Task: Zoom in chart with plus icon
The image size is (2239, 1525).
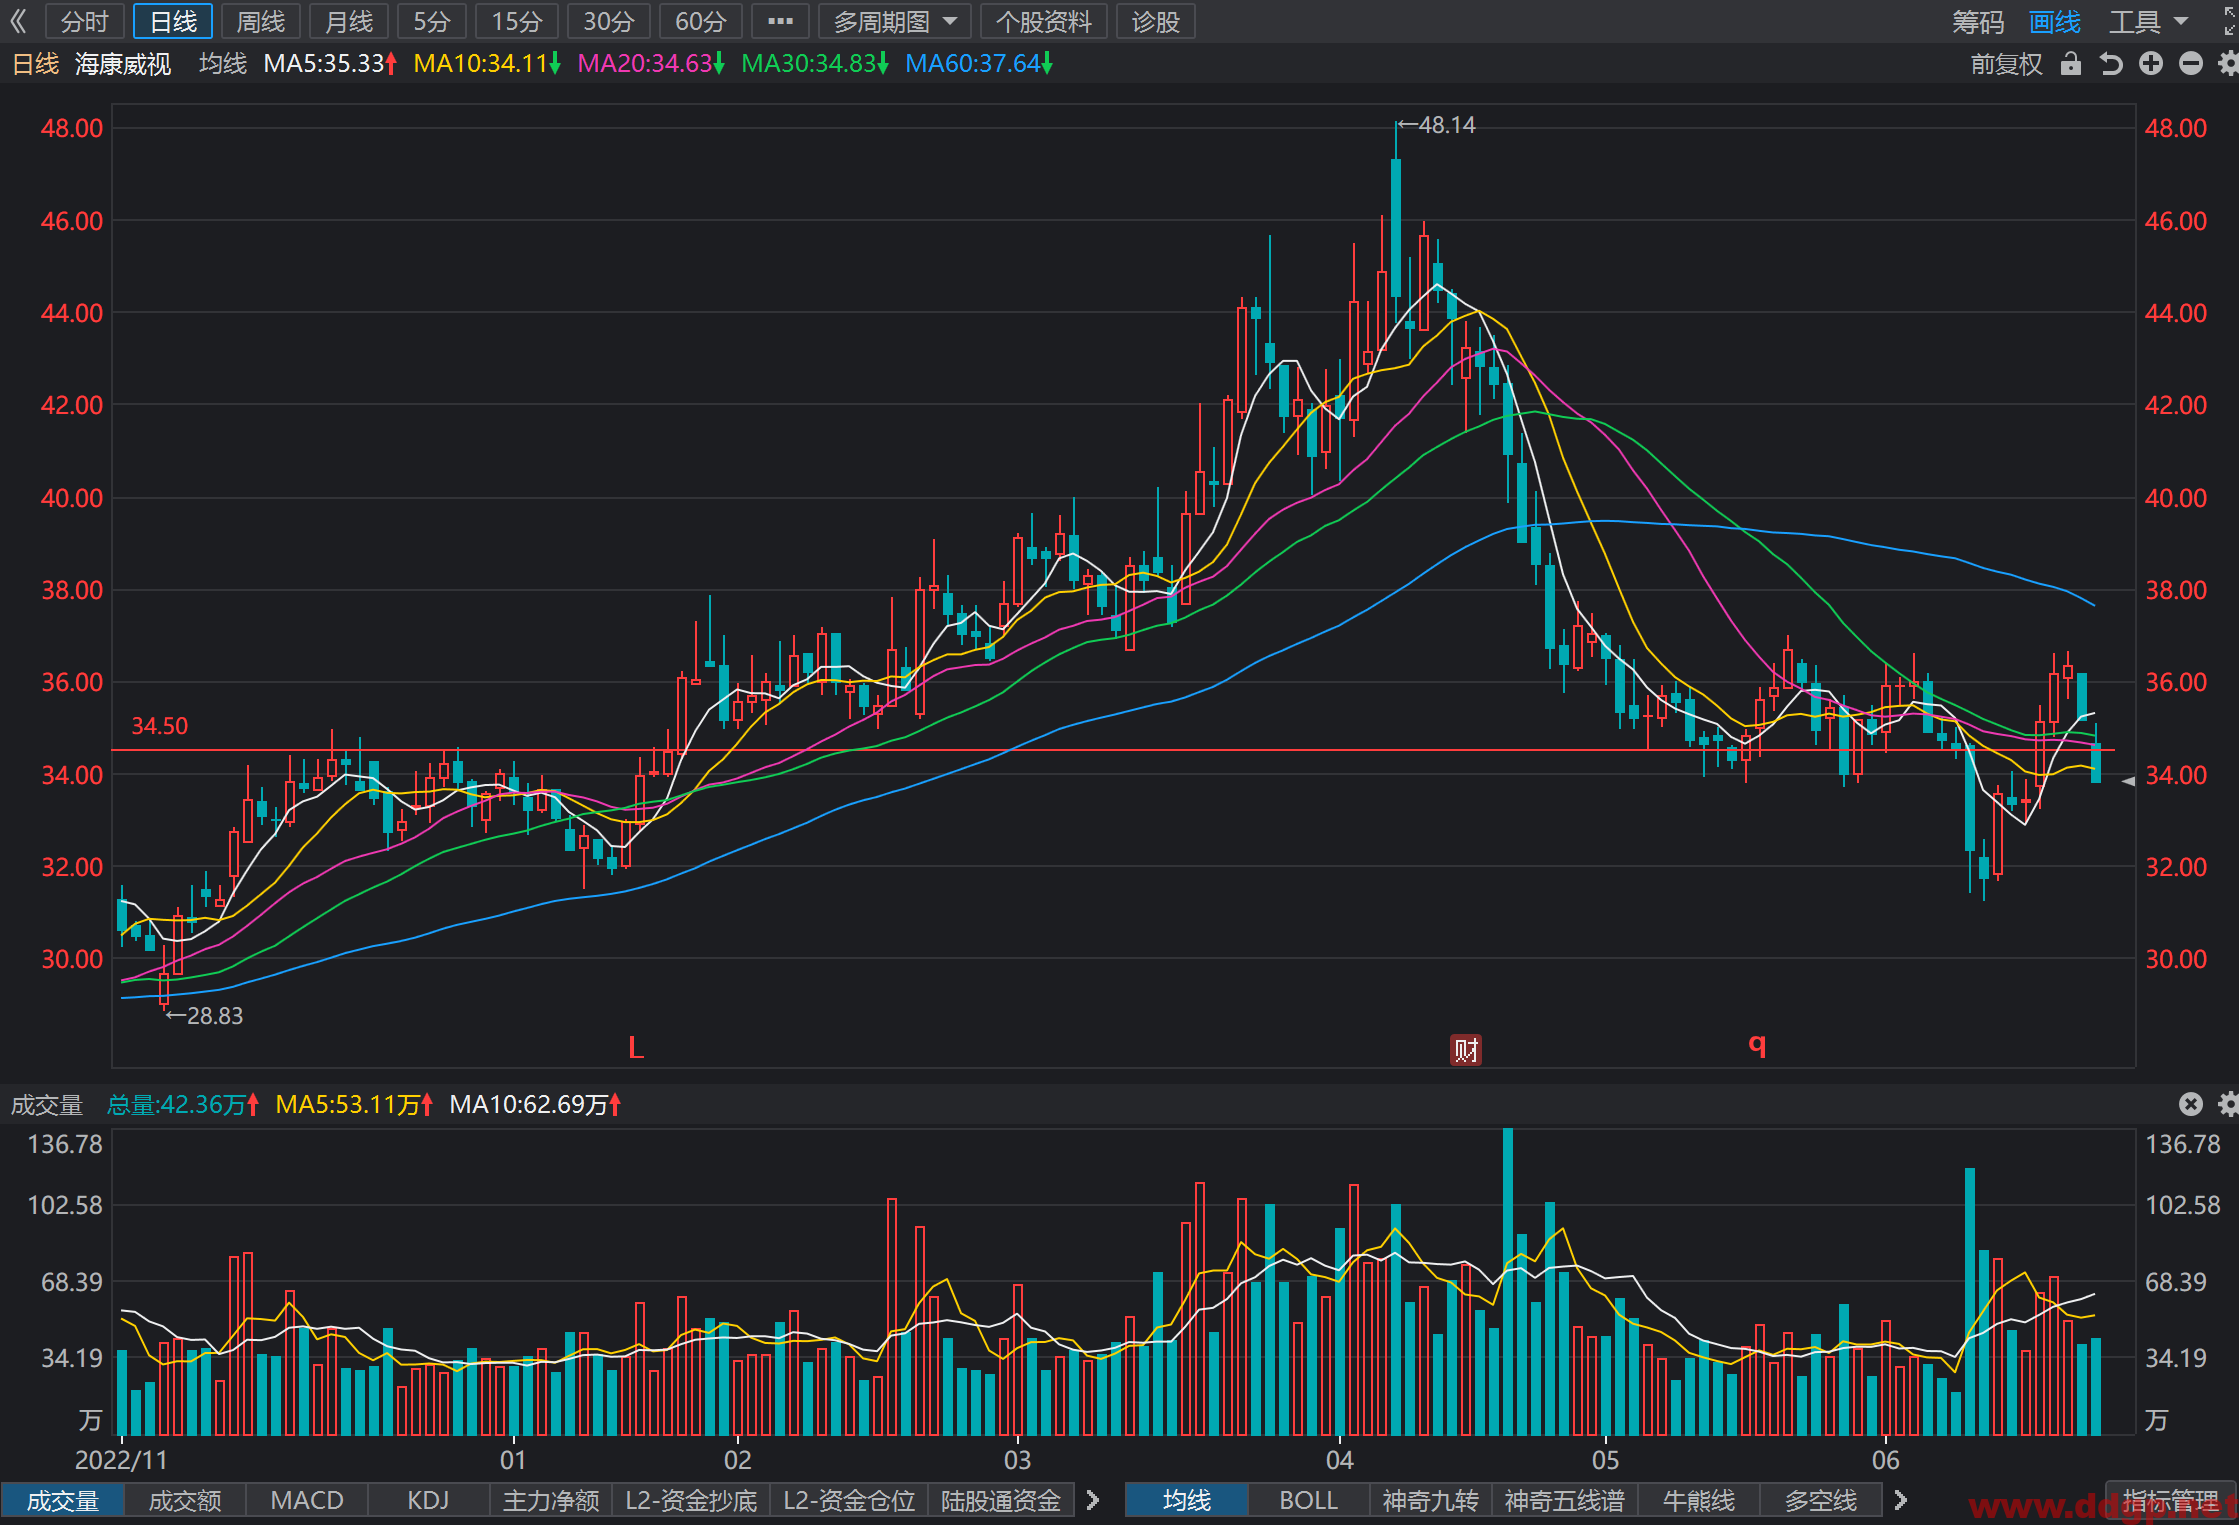Action: [x=2150, y=64]
